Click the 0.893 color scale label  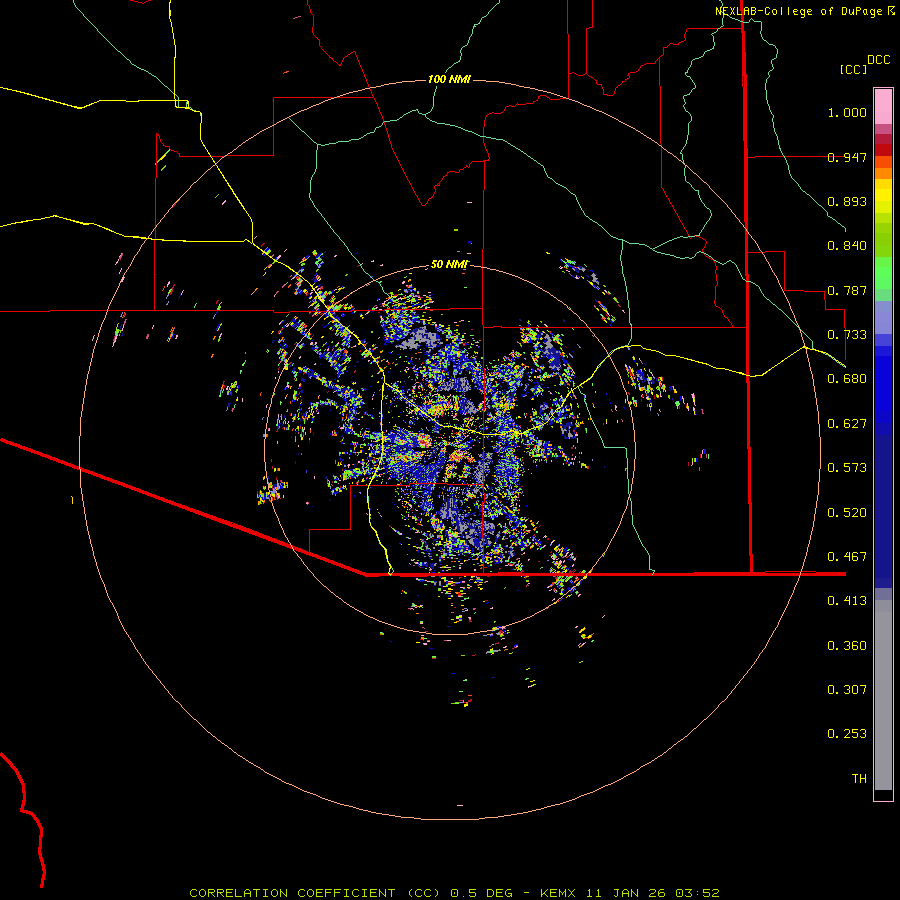[847, 201]
